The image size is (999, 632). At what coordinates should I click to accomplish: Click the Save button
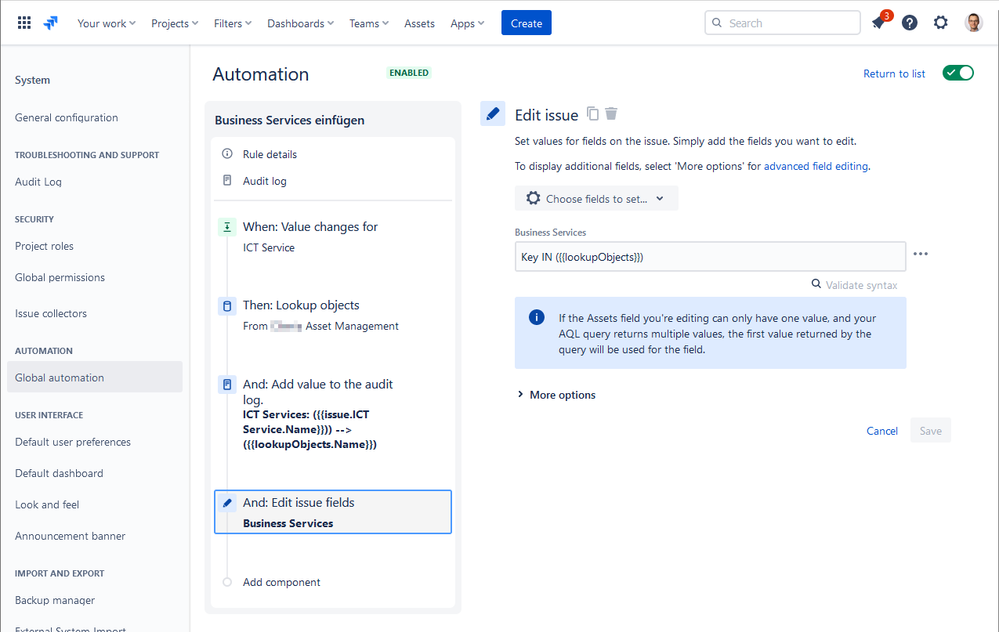coord(930,431)
